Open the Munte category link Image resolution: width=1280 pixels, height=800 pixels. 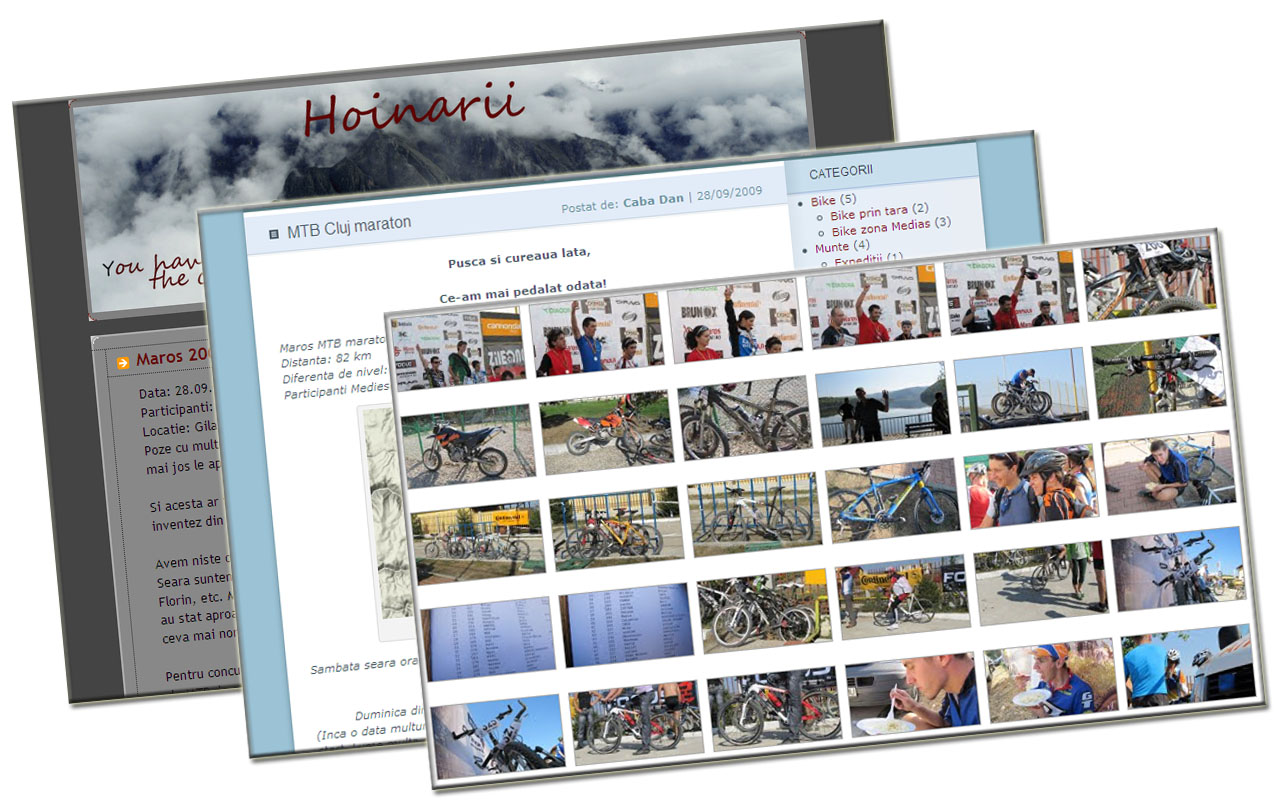coord(831,246)
